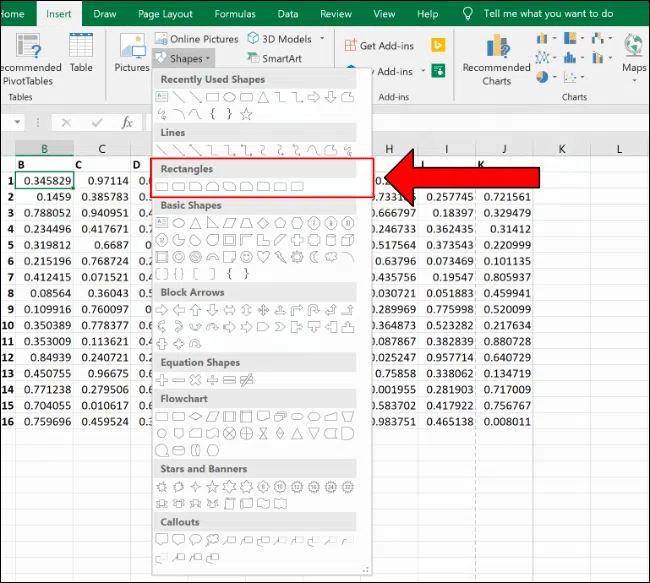
Task: Open the SmartArt button
Action: [x=273, y=59]
